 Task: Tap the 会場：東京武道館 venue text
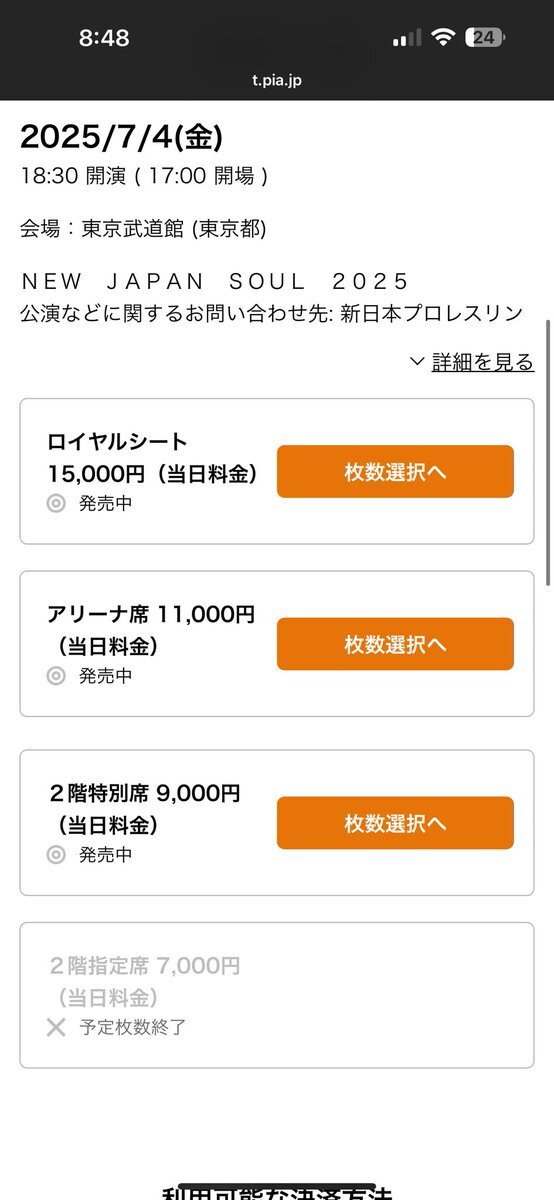pyautogui.click(x=143, y=229)
